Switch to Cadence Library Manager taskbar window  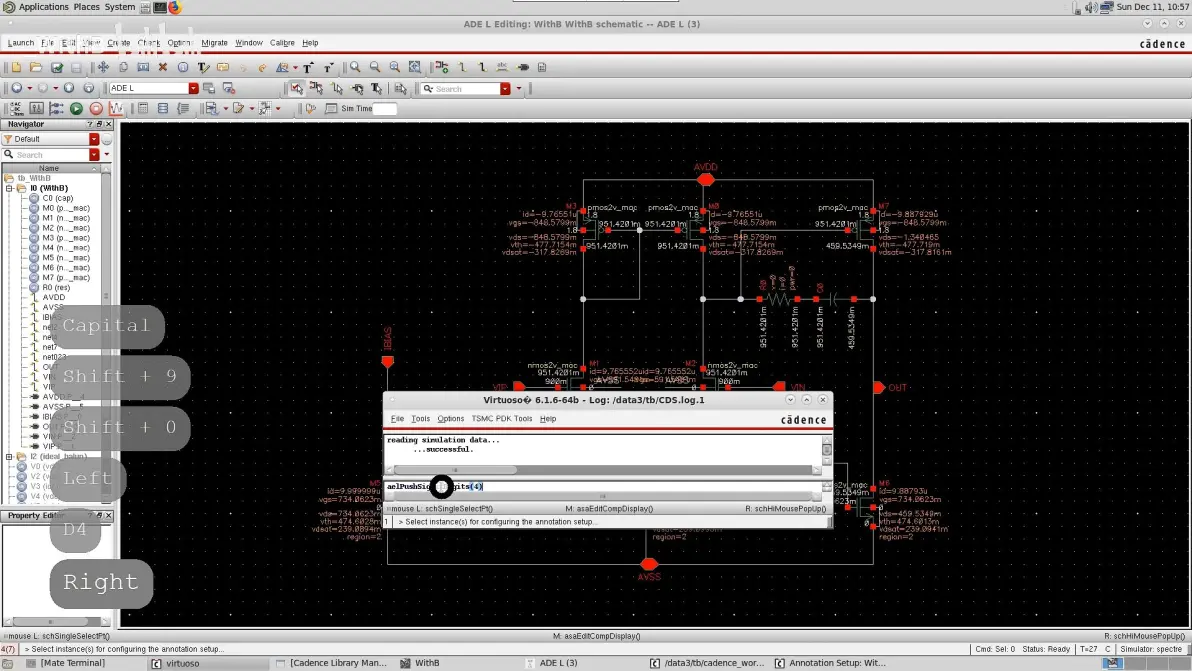click(x=332, y=663)
